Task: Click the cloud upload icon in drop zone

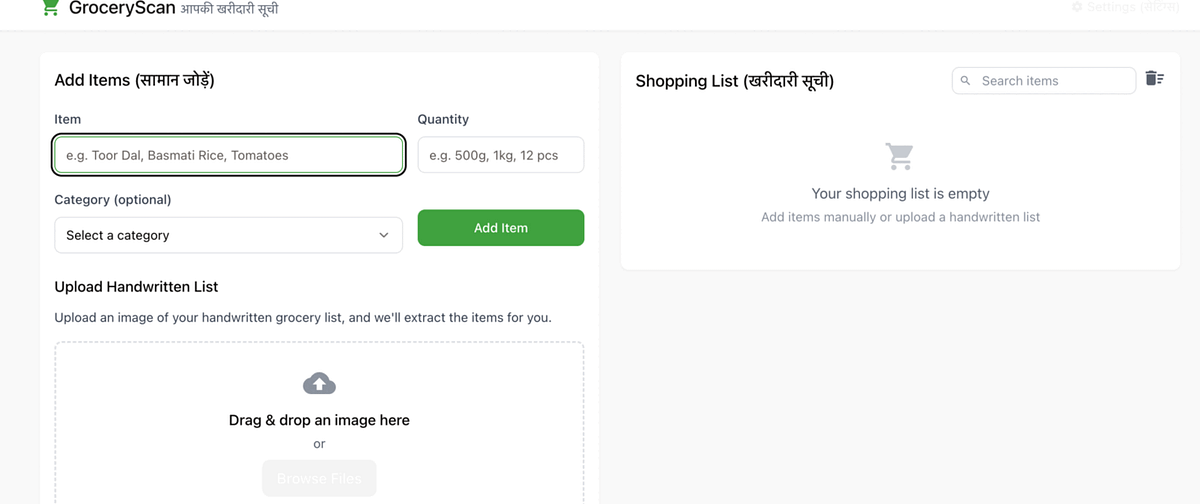Action: pos(319,383)
